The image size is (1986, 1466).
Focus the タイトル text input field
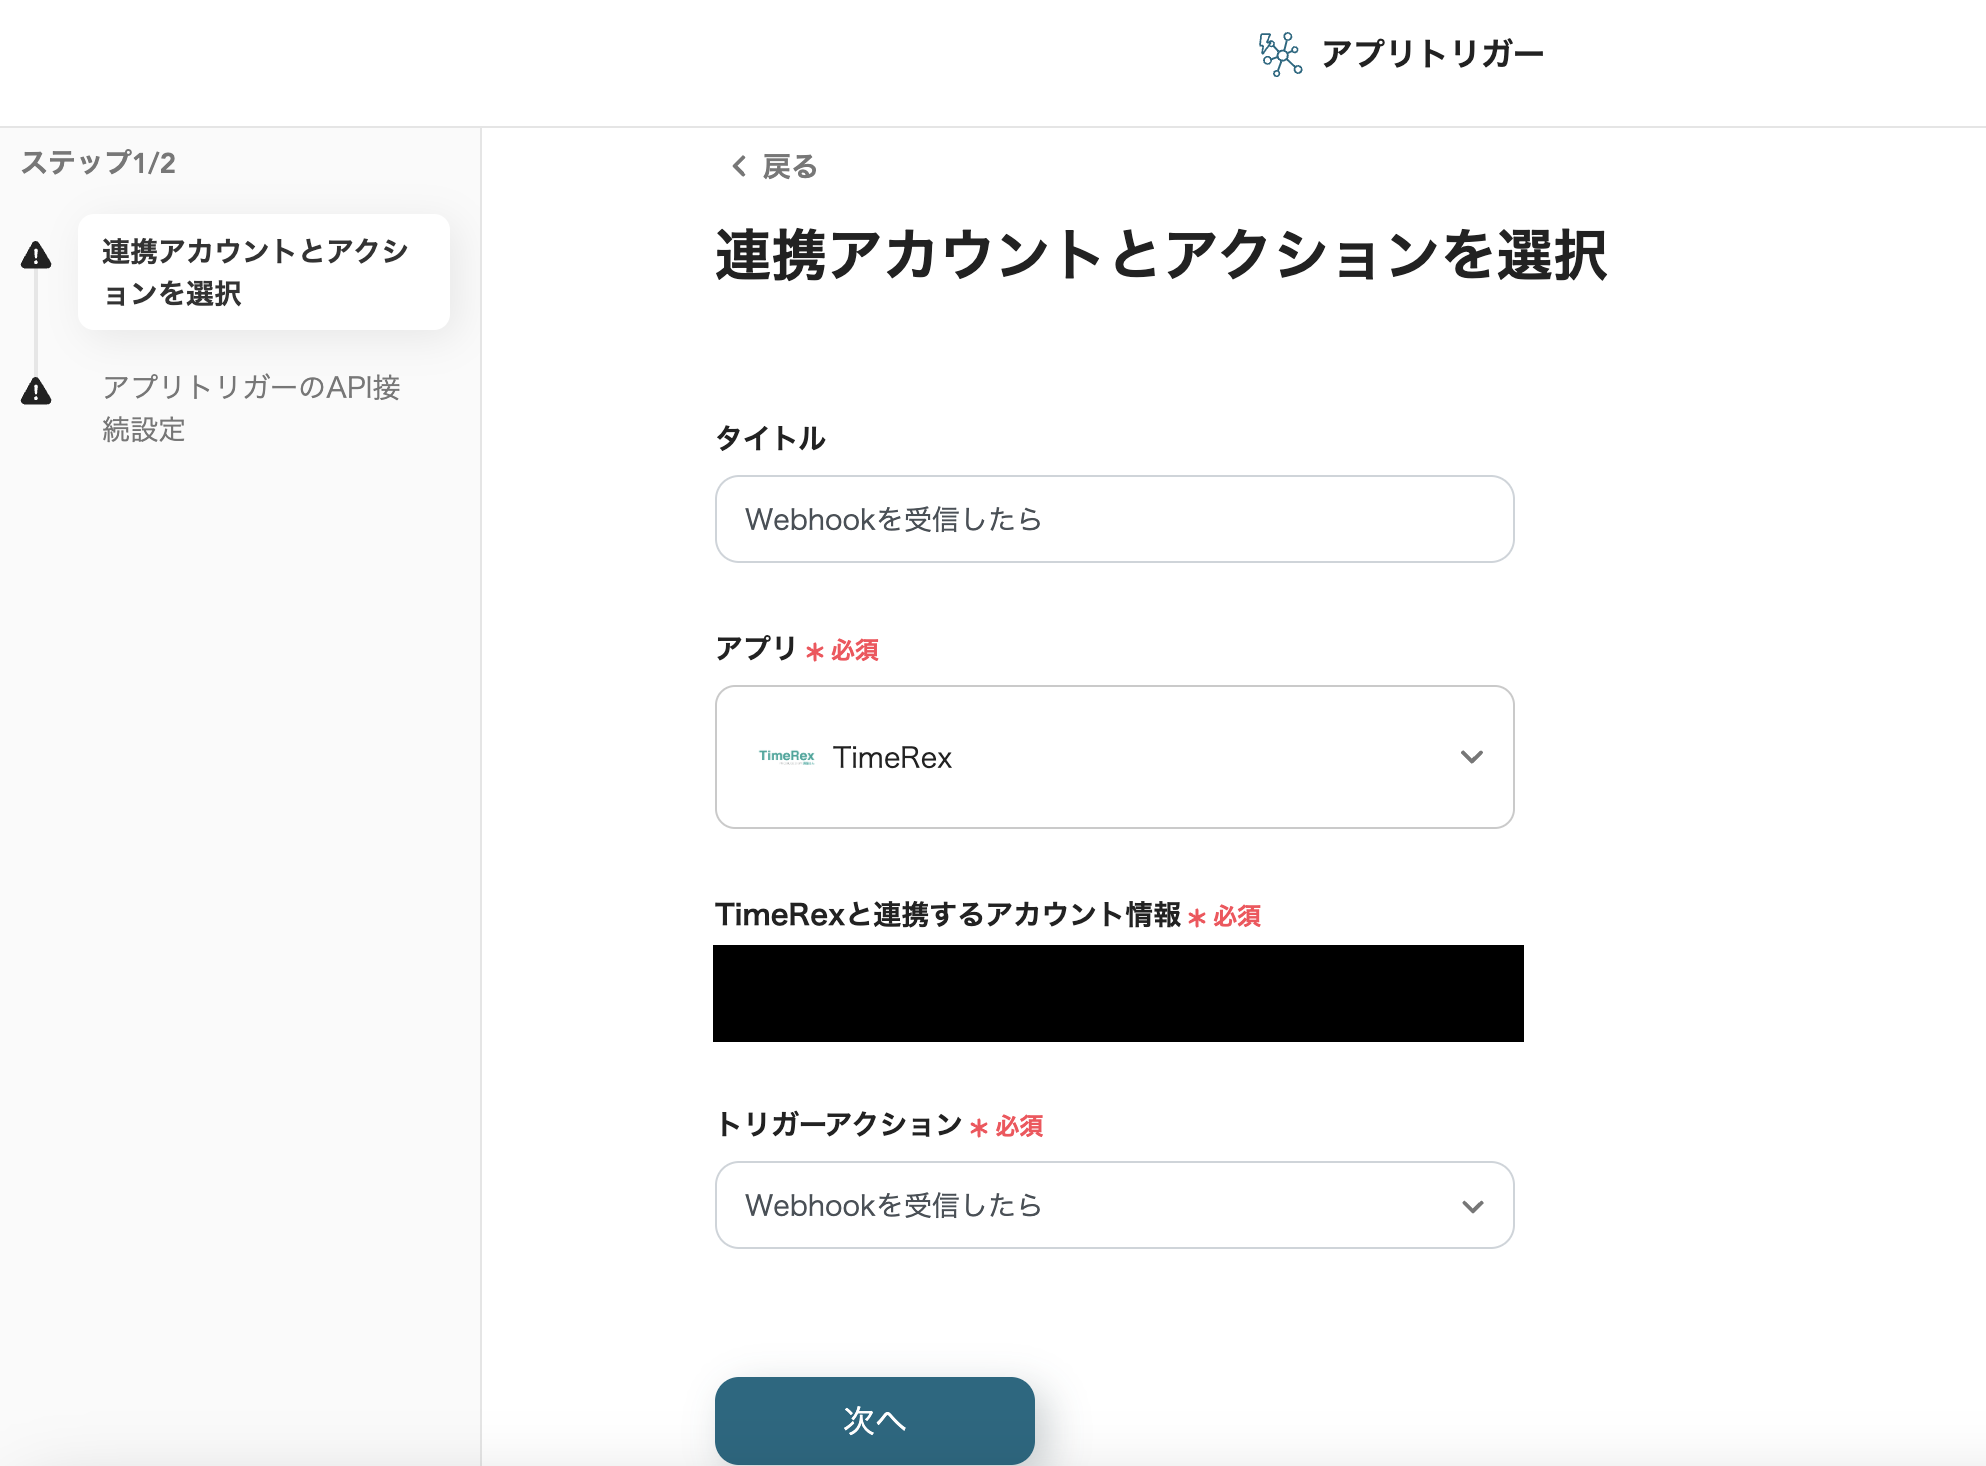[1114, 519]
